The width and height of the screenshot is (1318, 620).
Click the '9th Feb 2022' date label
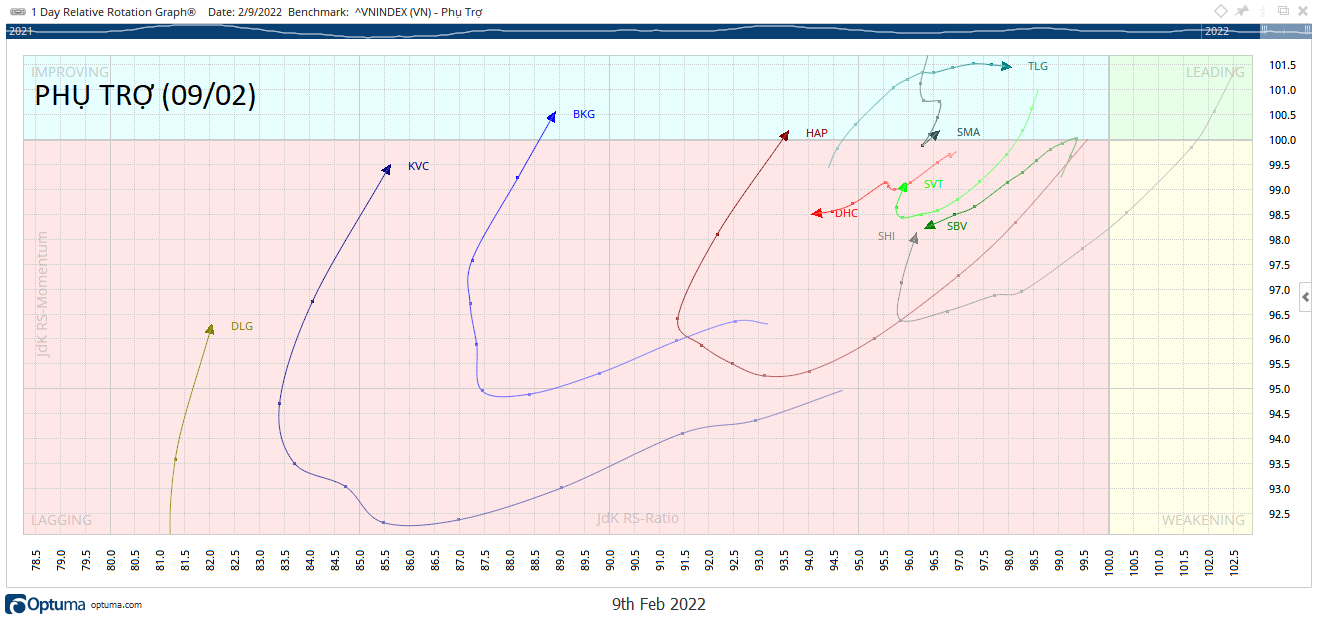[x=658, y=604]
